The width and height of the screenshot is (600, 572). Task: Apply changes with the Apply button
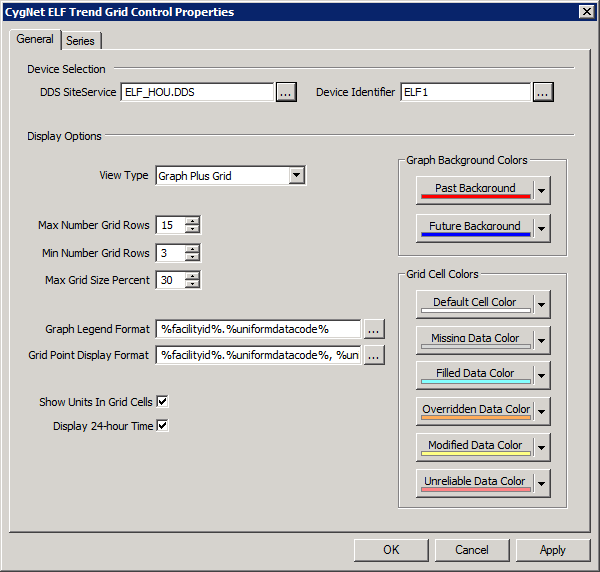[553, 550]
